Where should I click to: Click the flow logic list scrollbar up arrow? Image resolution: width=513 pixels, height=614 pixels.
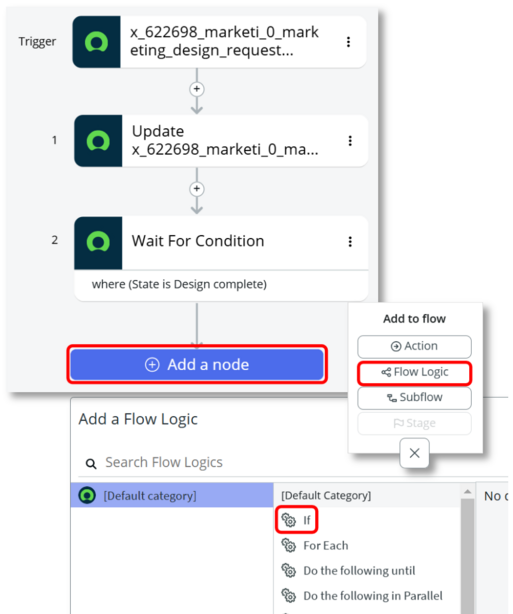coord(467,491)
